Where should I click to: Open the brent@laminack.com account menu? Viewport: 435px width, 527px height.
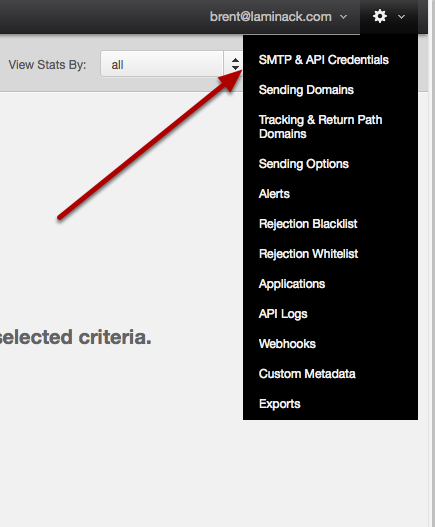(271, 16)
